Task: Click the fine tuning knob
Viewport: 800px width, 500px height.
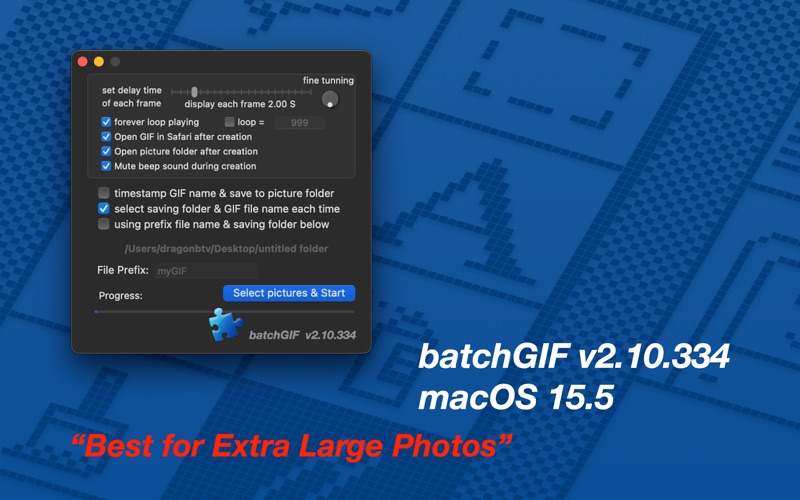Action: (x=330, y=99)
